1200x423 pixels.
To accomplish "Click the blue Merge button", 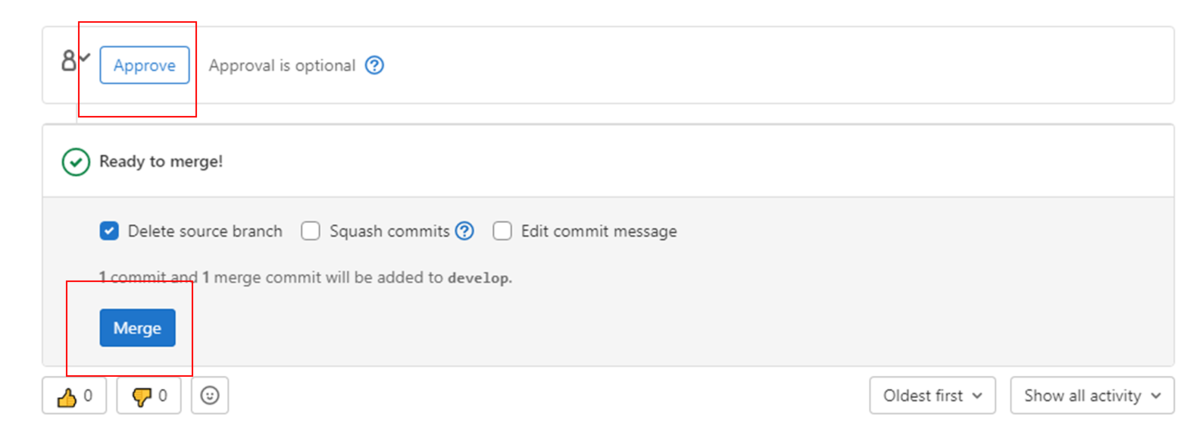I will point(137,328).
